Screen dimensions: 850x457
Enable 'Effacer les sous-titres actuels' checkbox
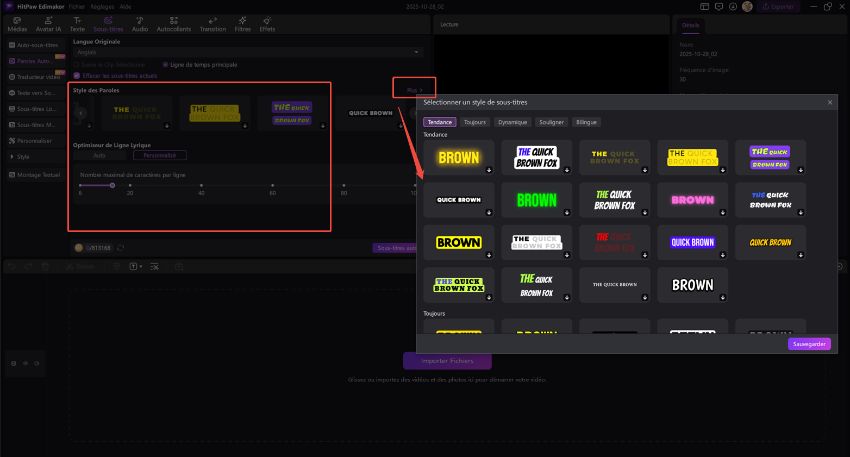pyautogui.click(x=77, y=75)
